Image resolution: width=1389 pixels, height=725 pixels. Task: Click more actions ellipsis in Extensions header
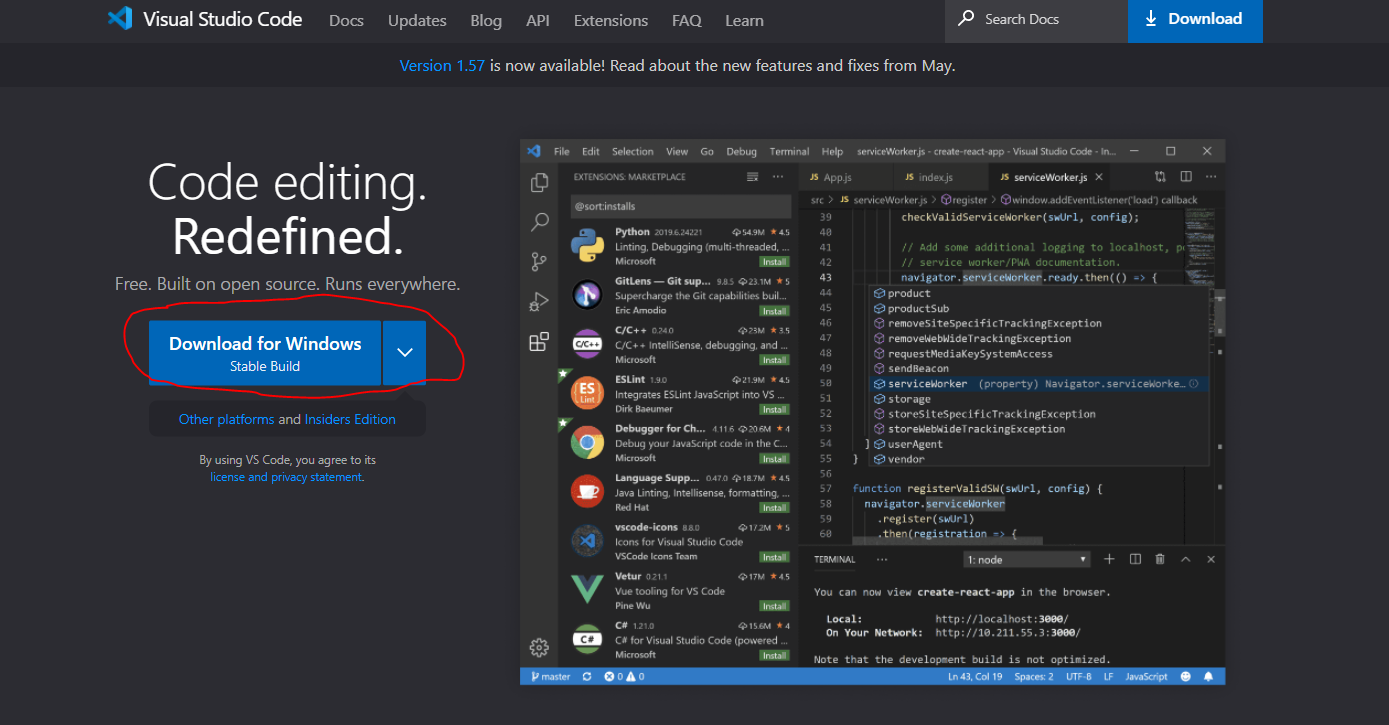click(x=778, y=177)
